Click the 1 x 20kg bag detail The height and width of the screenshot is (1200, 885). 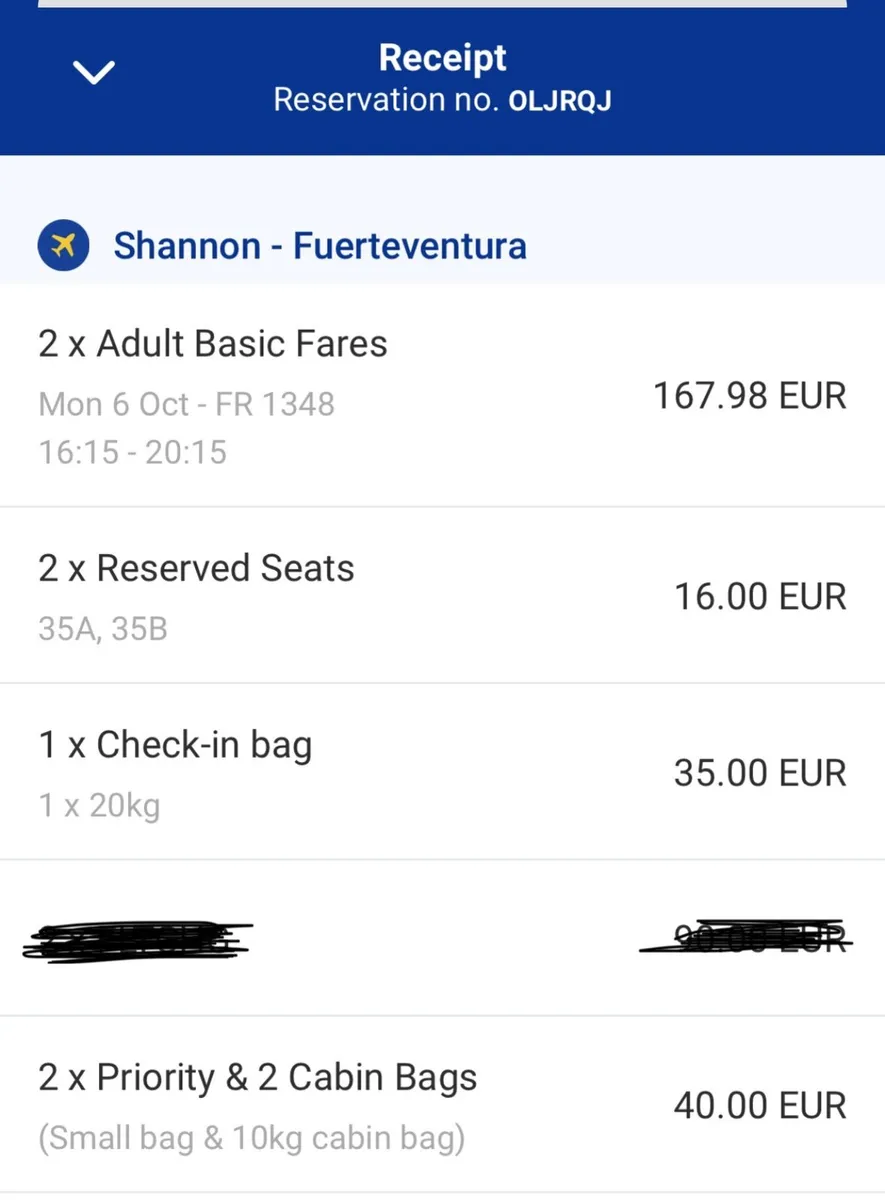coord(99,806)
